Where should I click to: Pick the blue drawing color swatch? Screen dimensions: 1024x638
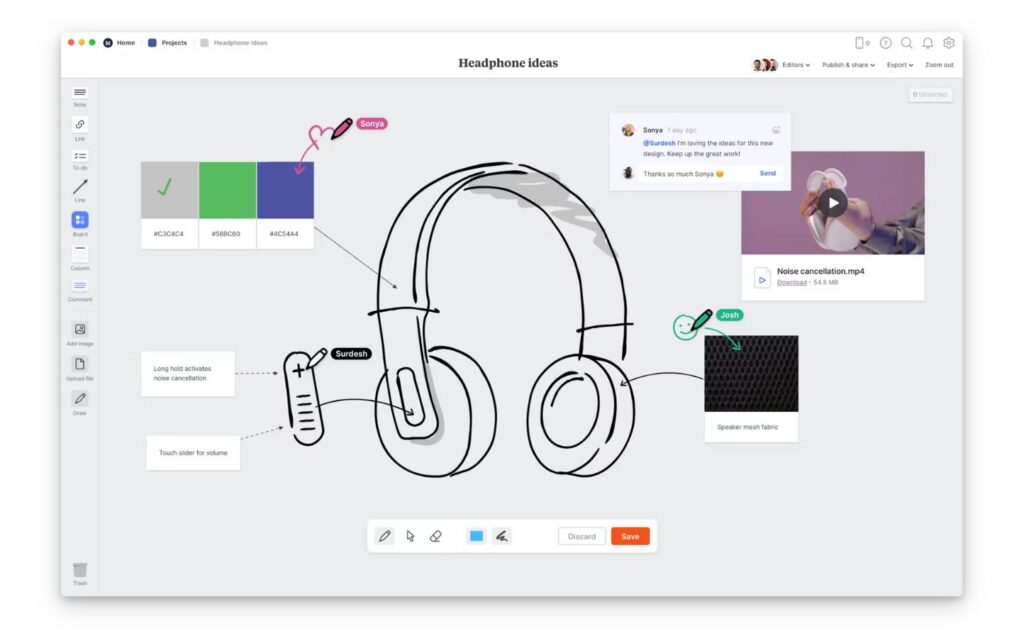click(476, 536)
